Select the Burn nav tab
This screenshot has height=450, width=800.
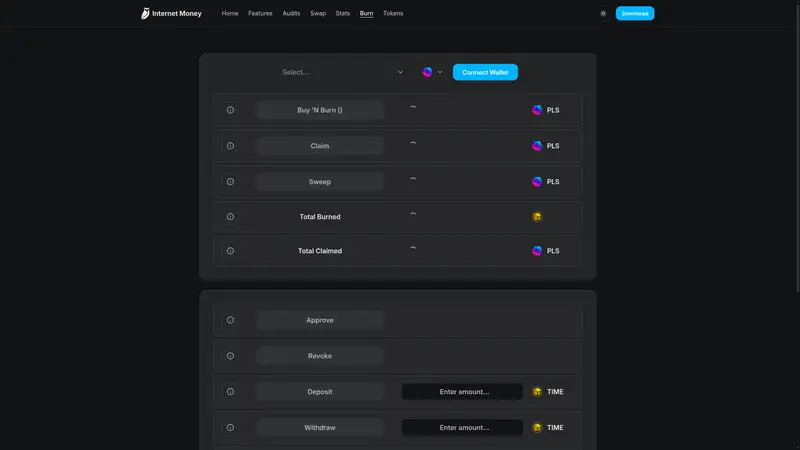(366, 13)
